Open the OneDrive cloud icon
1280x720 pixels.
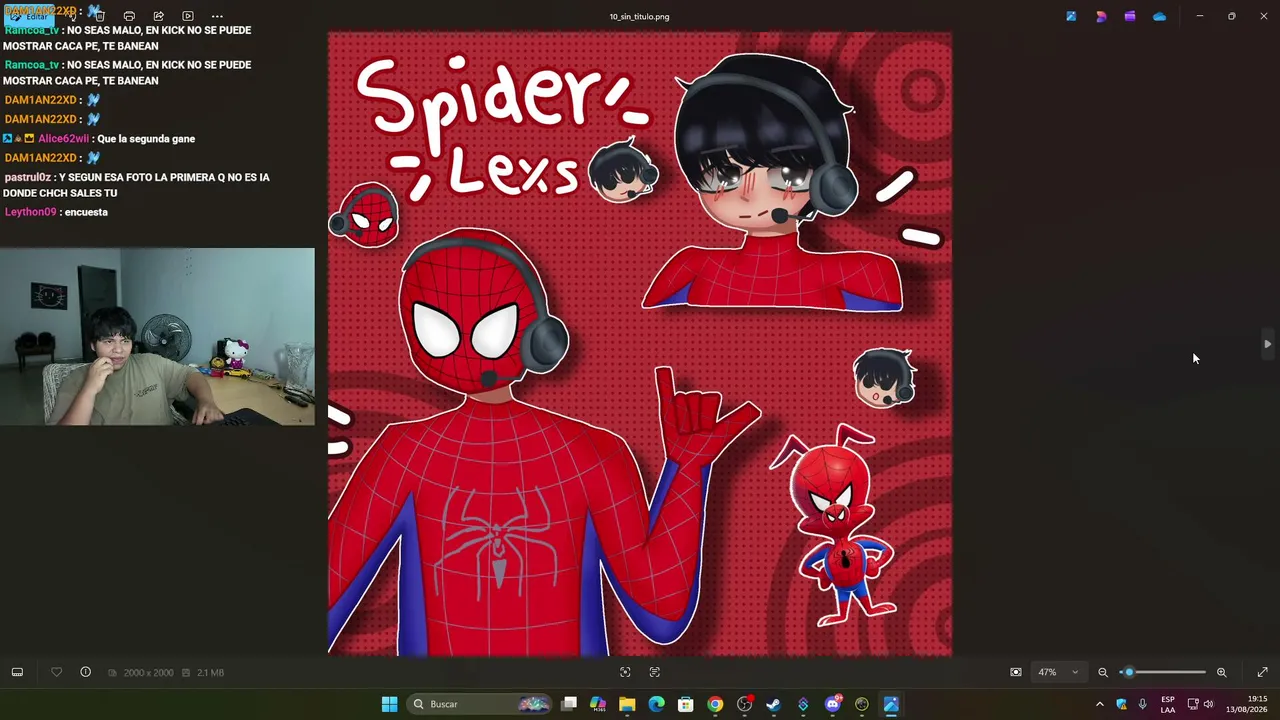1159,16
